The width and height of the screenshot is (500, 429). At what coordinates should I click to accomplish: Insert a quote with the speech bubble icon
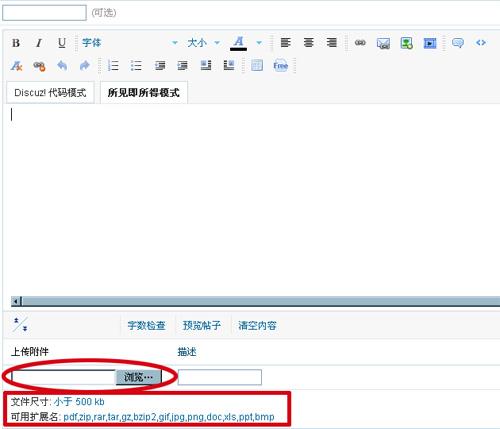click(x=458, y=43)
